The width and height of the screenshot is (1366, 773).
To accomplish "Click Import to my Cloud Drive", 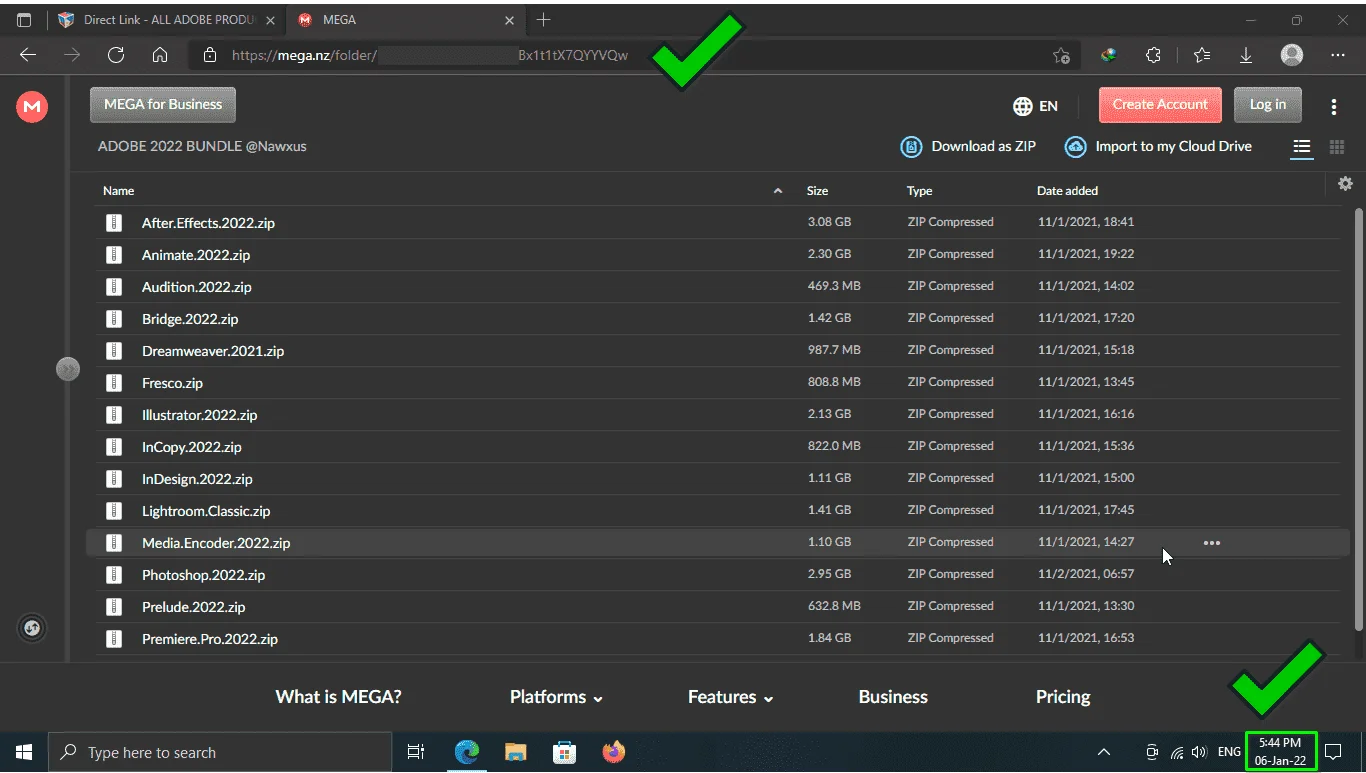I will 1158,147.
